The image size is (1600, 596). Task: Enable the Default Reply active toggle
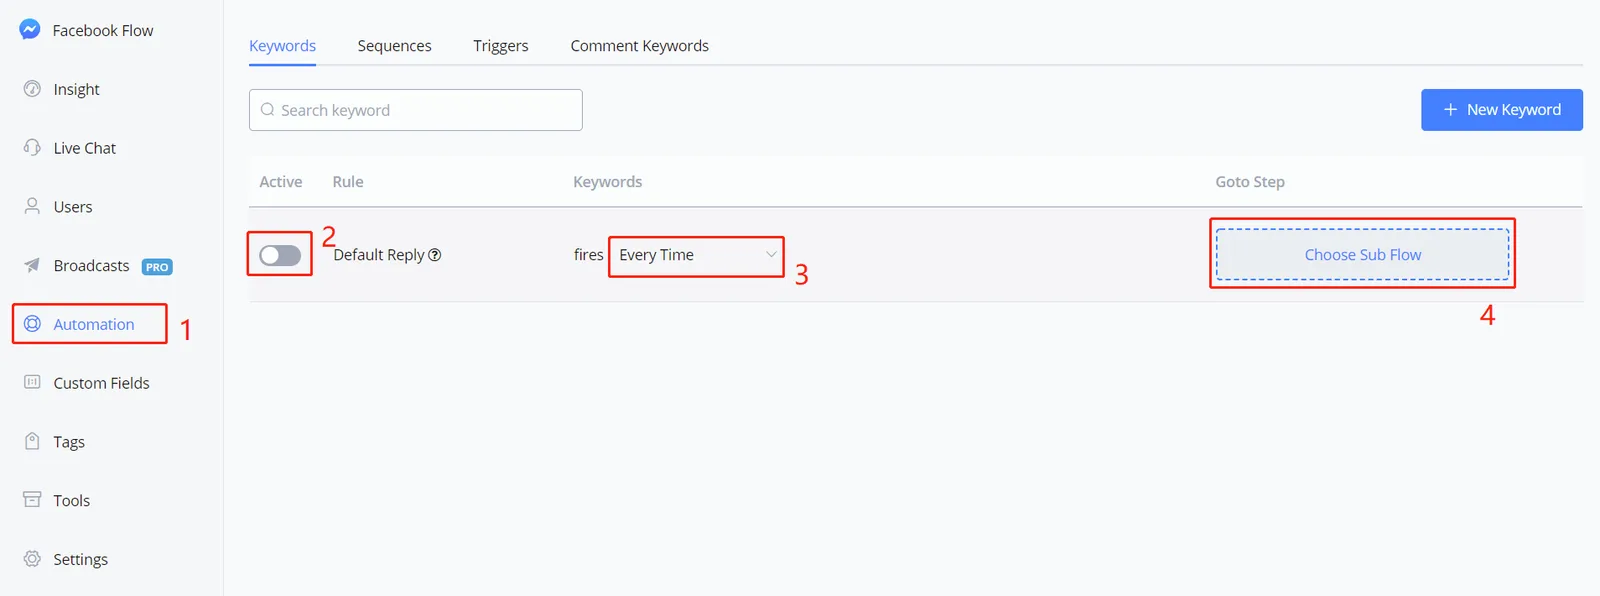(280, 255)
